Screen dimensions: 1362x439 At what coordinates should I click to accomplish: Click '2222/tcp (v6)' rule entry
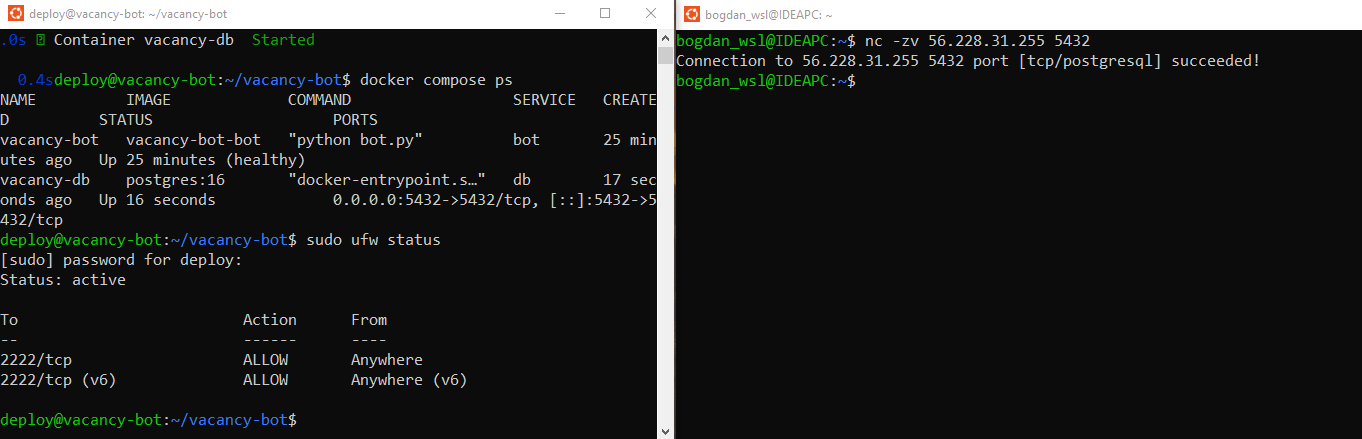pyautogui.click(x=58, y=380)
